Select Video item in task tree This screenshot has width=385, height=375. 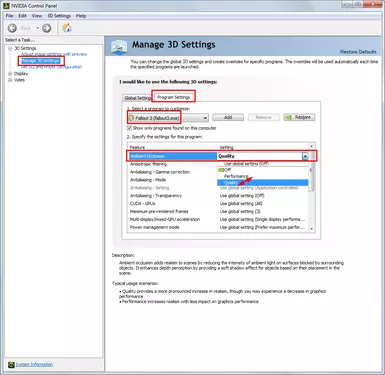click(x=19, y=80)
